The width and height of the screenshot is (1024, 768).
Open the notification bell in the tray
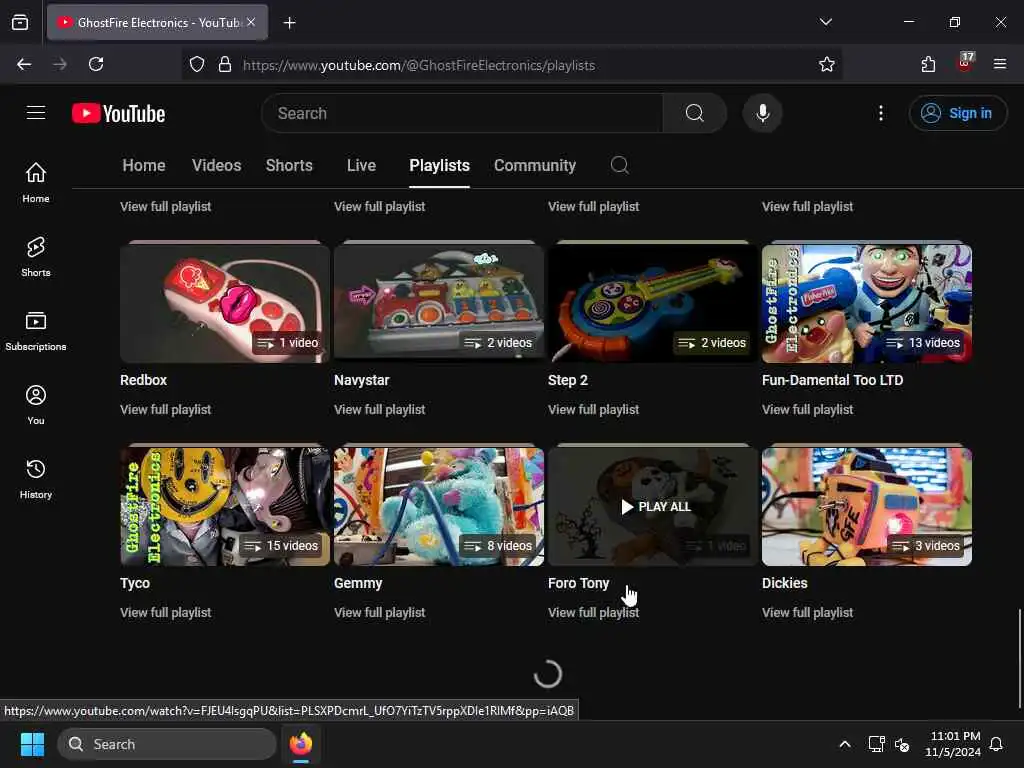tap(996, 744)
